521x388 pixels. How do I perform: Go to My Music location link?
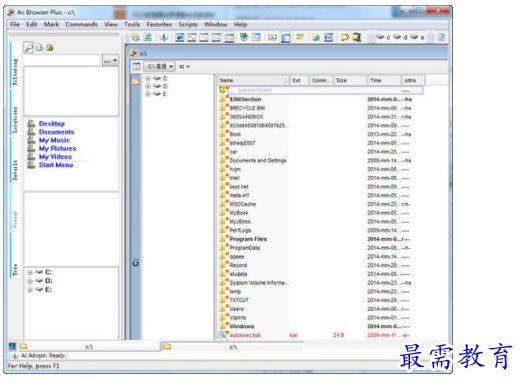54,140
